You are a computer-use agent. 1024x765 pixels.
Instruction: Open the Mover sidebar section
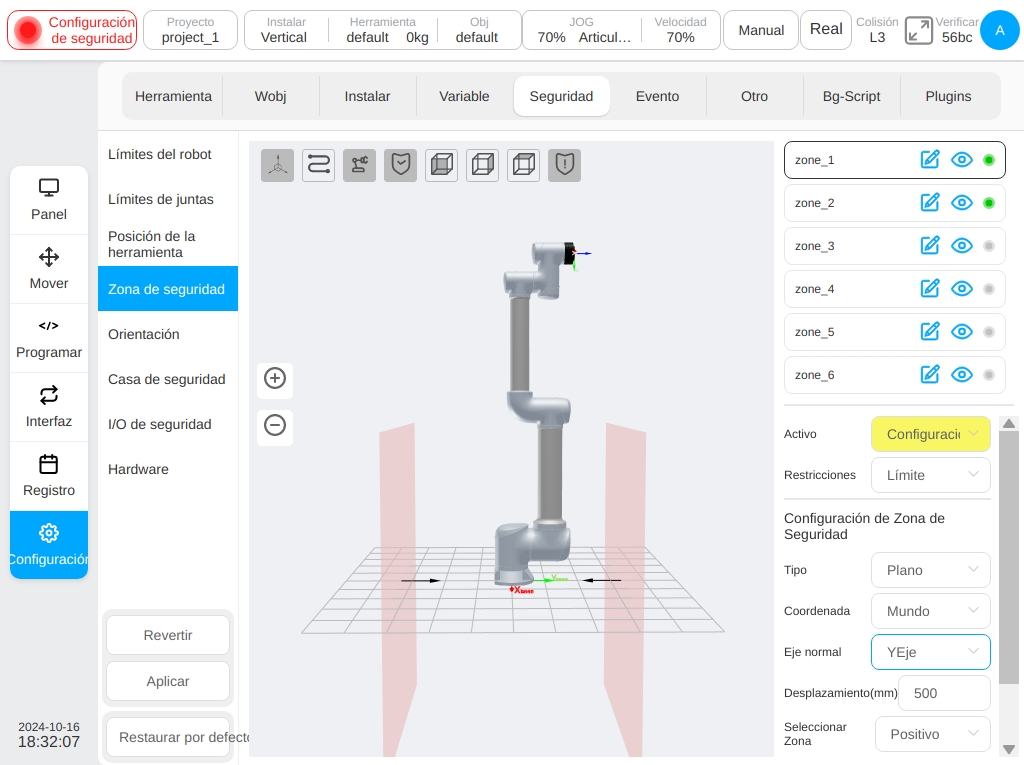[49, 269]
